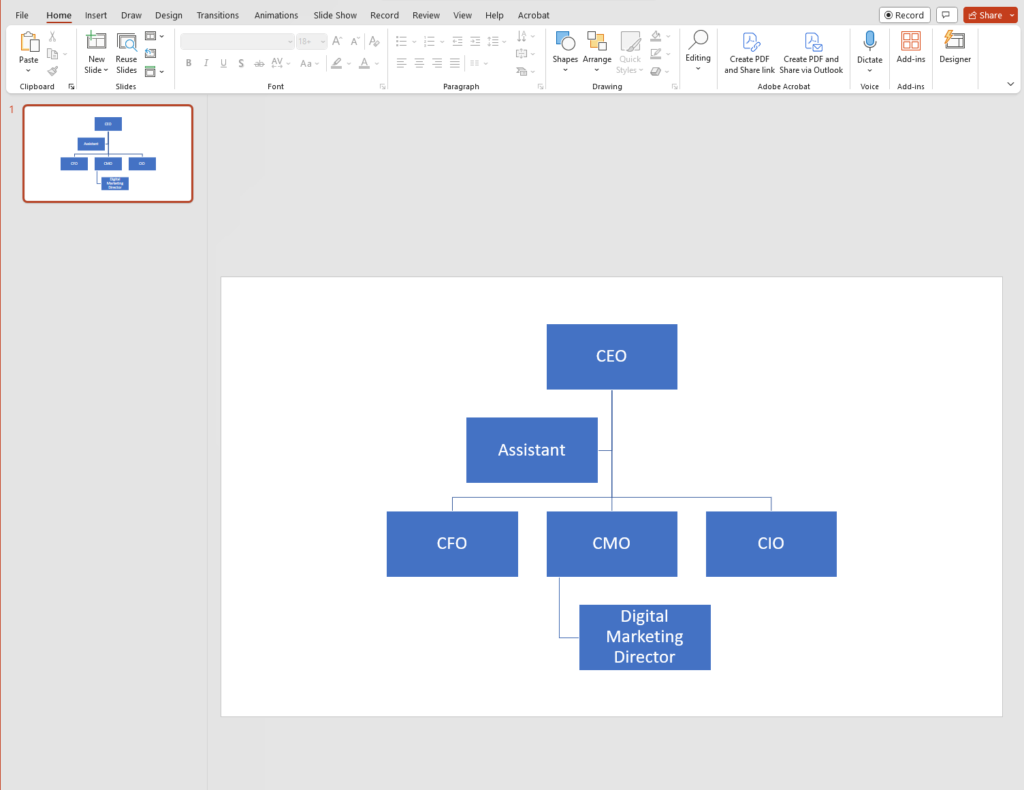Open the Slide Show tab
Screen dimensions: 1024x790
click(x=335, y=15)
